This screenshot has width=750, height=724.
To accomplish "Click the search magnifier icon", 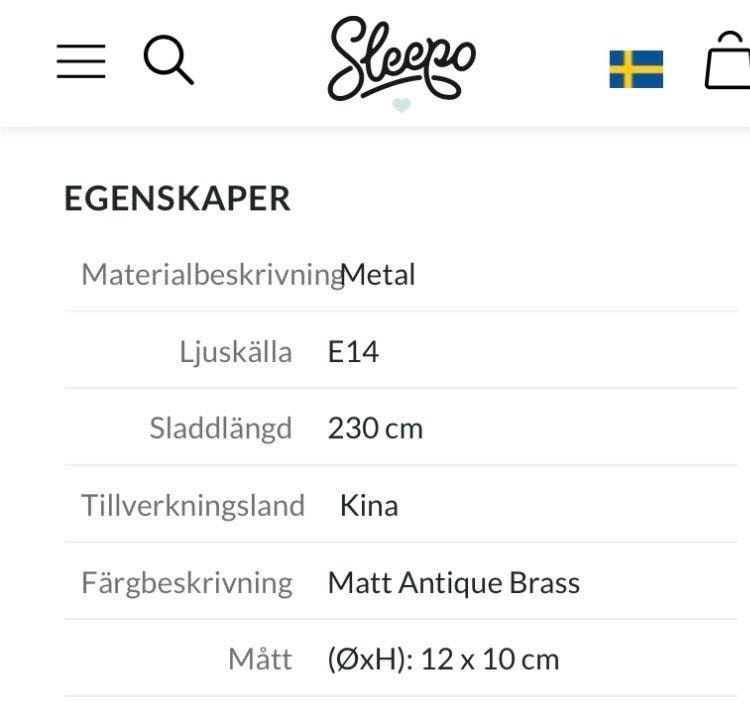I will pyautogui.click(x=168, y=59).
